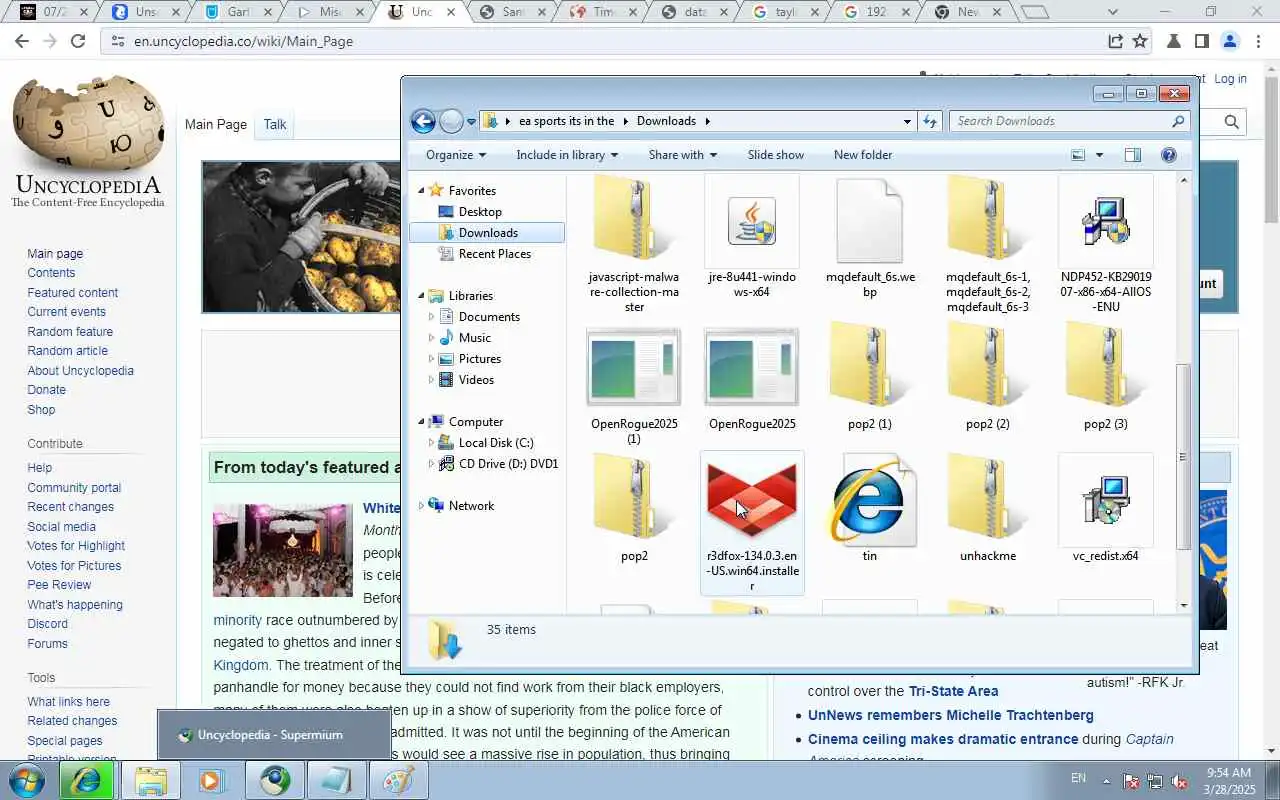Open Windows Media Player from taskbar

pos(212,780)
